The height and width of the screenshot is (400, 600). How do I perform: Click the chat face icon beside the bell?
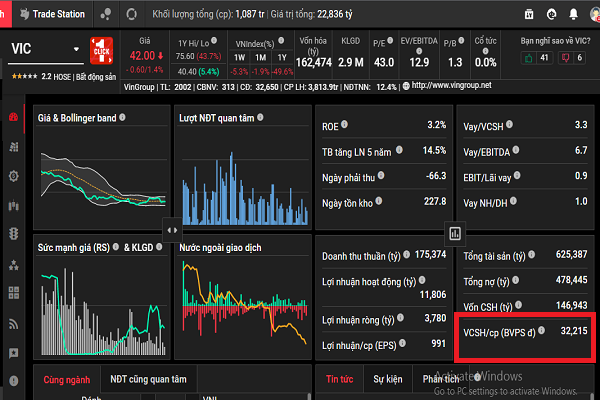point(551,14)
